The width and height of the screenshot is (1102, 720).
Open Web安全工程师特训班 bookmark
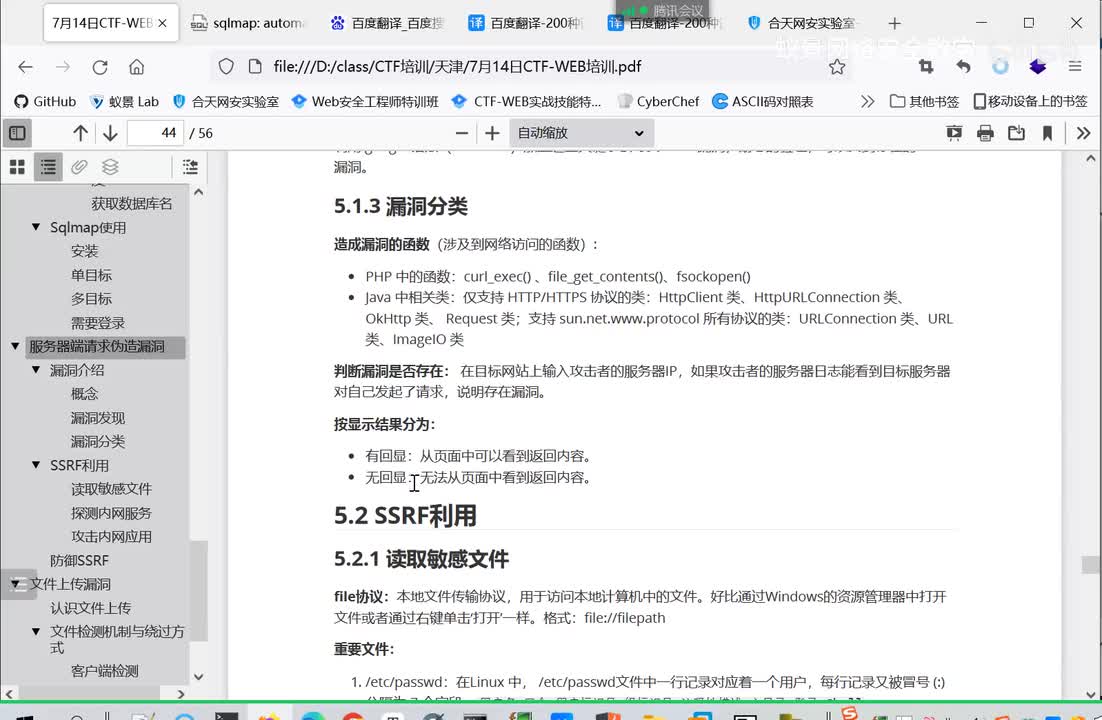tap(365, 101)
